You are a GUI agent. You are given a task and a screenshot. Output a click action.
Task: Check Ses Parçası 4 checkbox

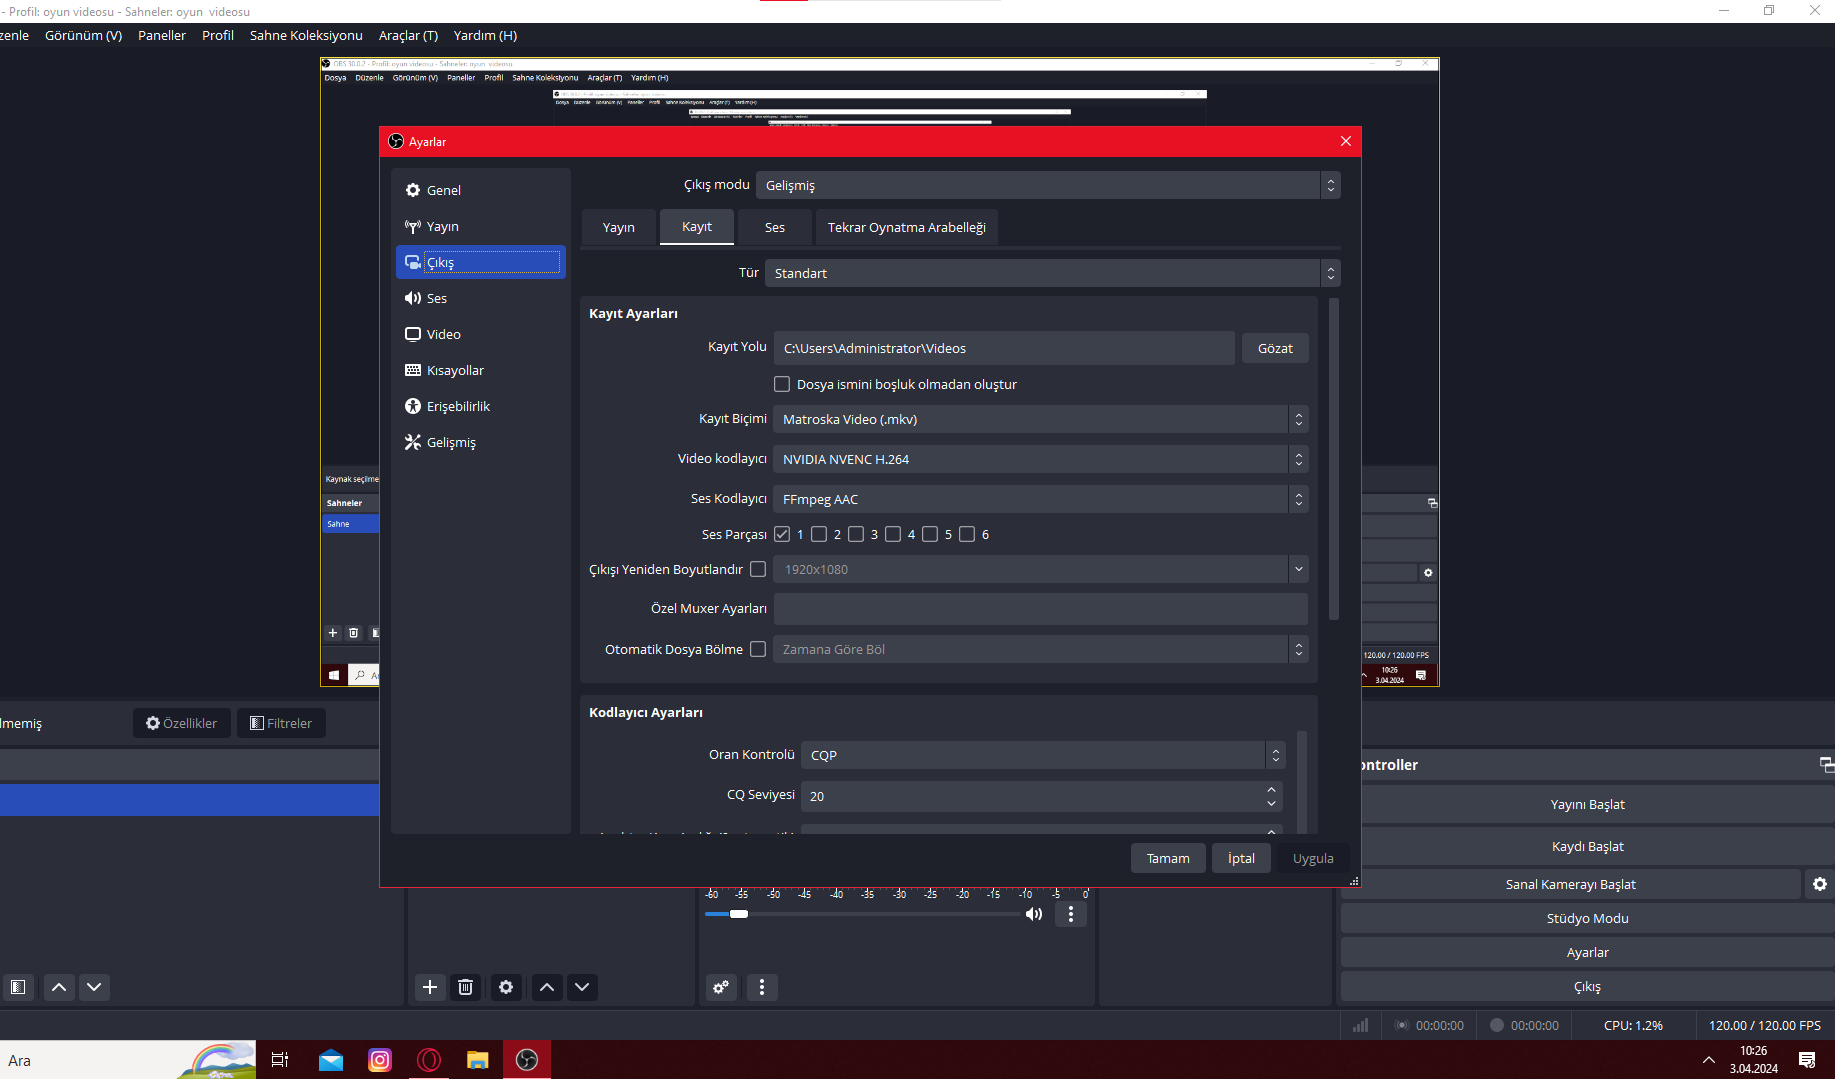tap(893, 534)
